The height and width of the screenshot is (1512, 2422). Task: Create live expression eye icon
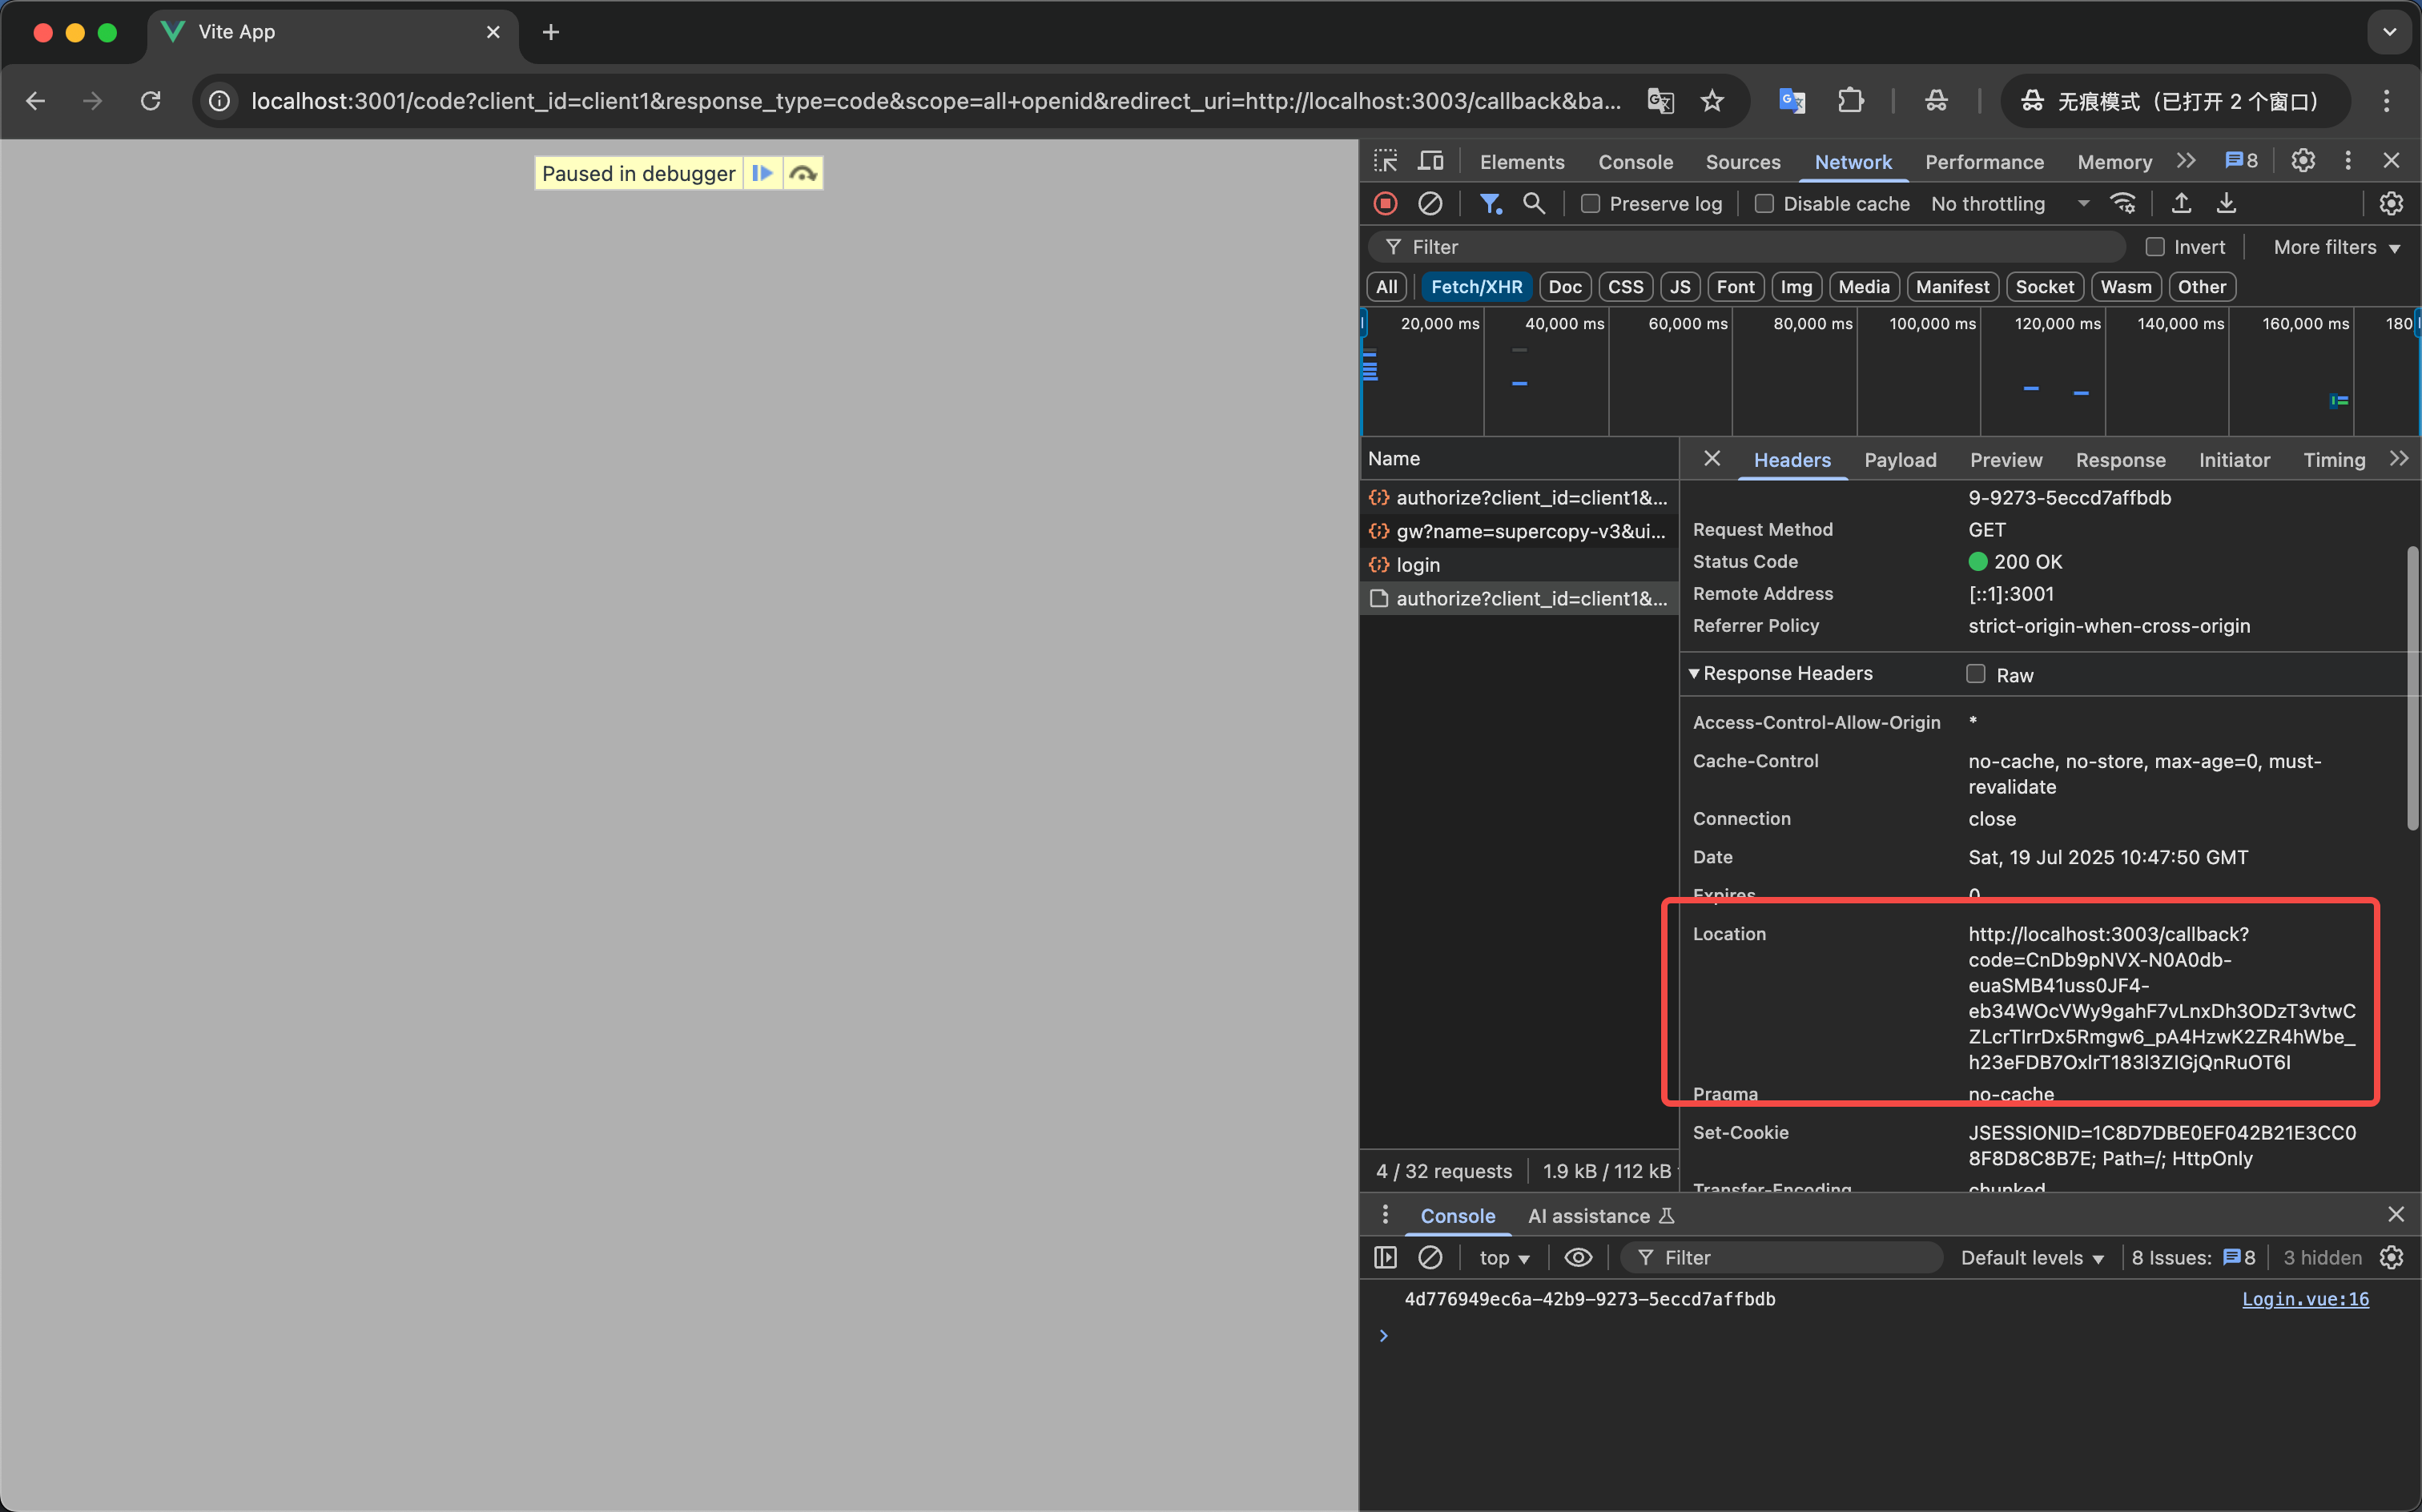coord(1578,1258)
